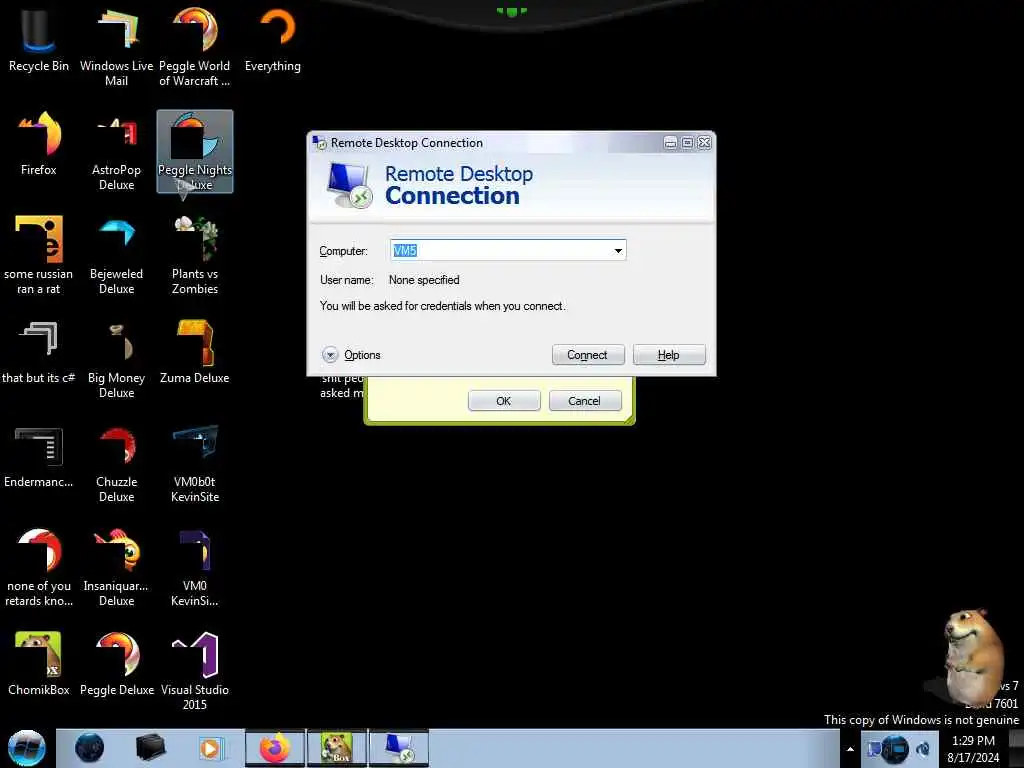The width and height of the screenshot is (1024, 768).
Task: Click the volume tray icon
Action: point(923,749)
